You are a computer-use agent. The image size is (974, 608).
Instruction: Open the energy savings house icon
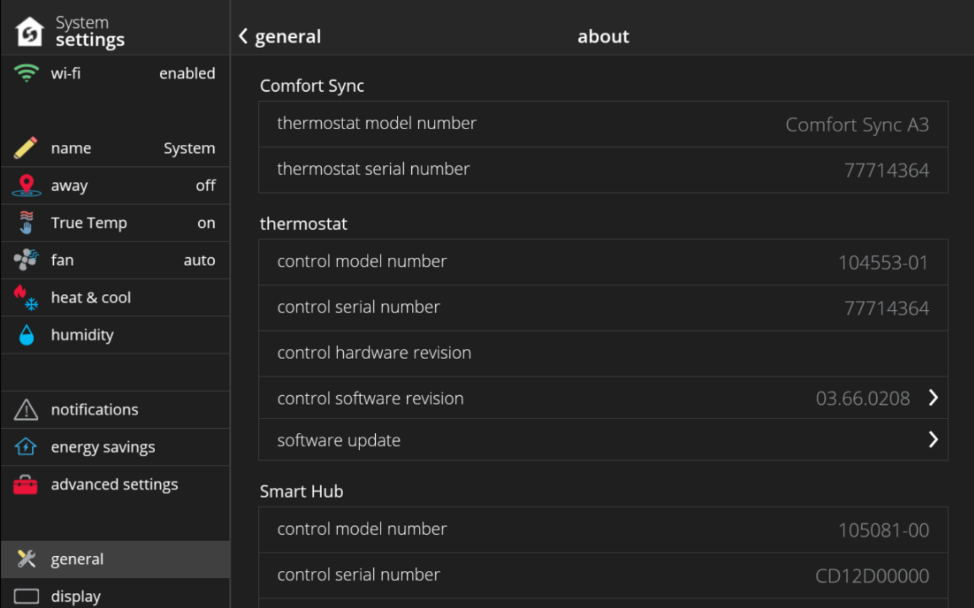26,447
